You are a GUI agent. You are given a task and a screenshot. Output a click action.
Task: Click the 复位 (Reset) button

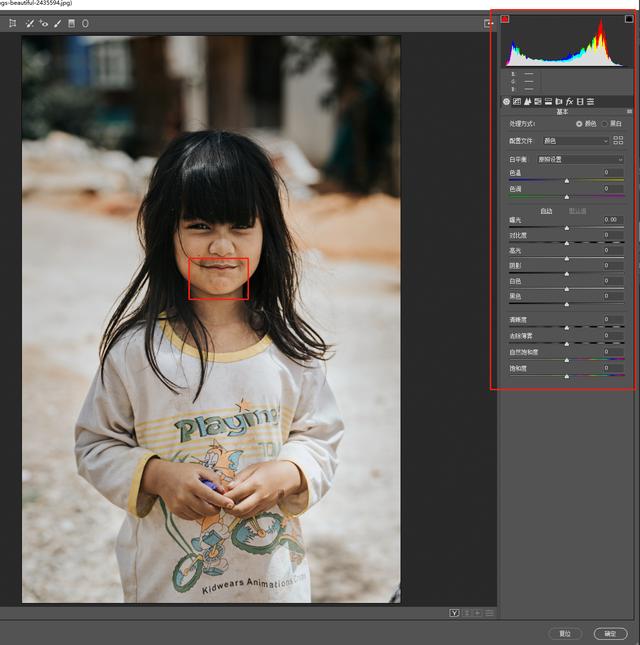point(565,633)
